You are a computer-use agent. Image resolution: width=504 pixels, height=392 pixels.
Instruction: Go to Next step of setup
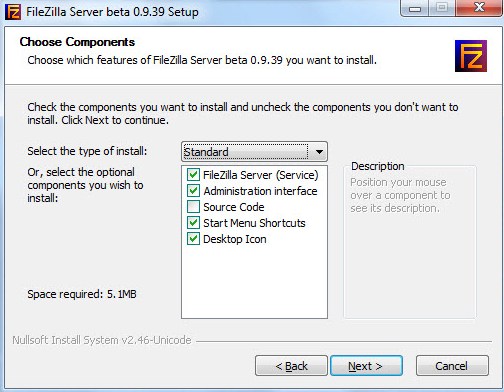click(x=366, y=366)
